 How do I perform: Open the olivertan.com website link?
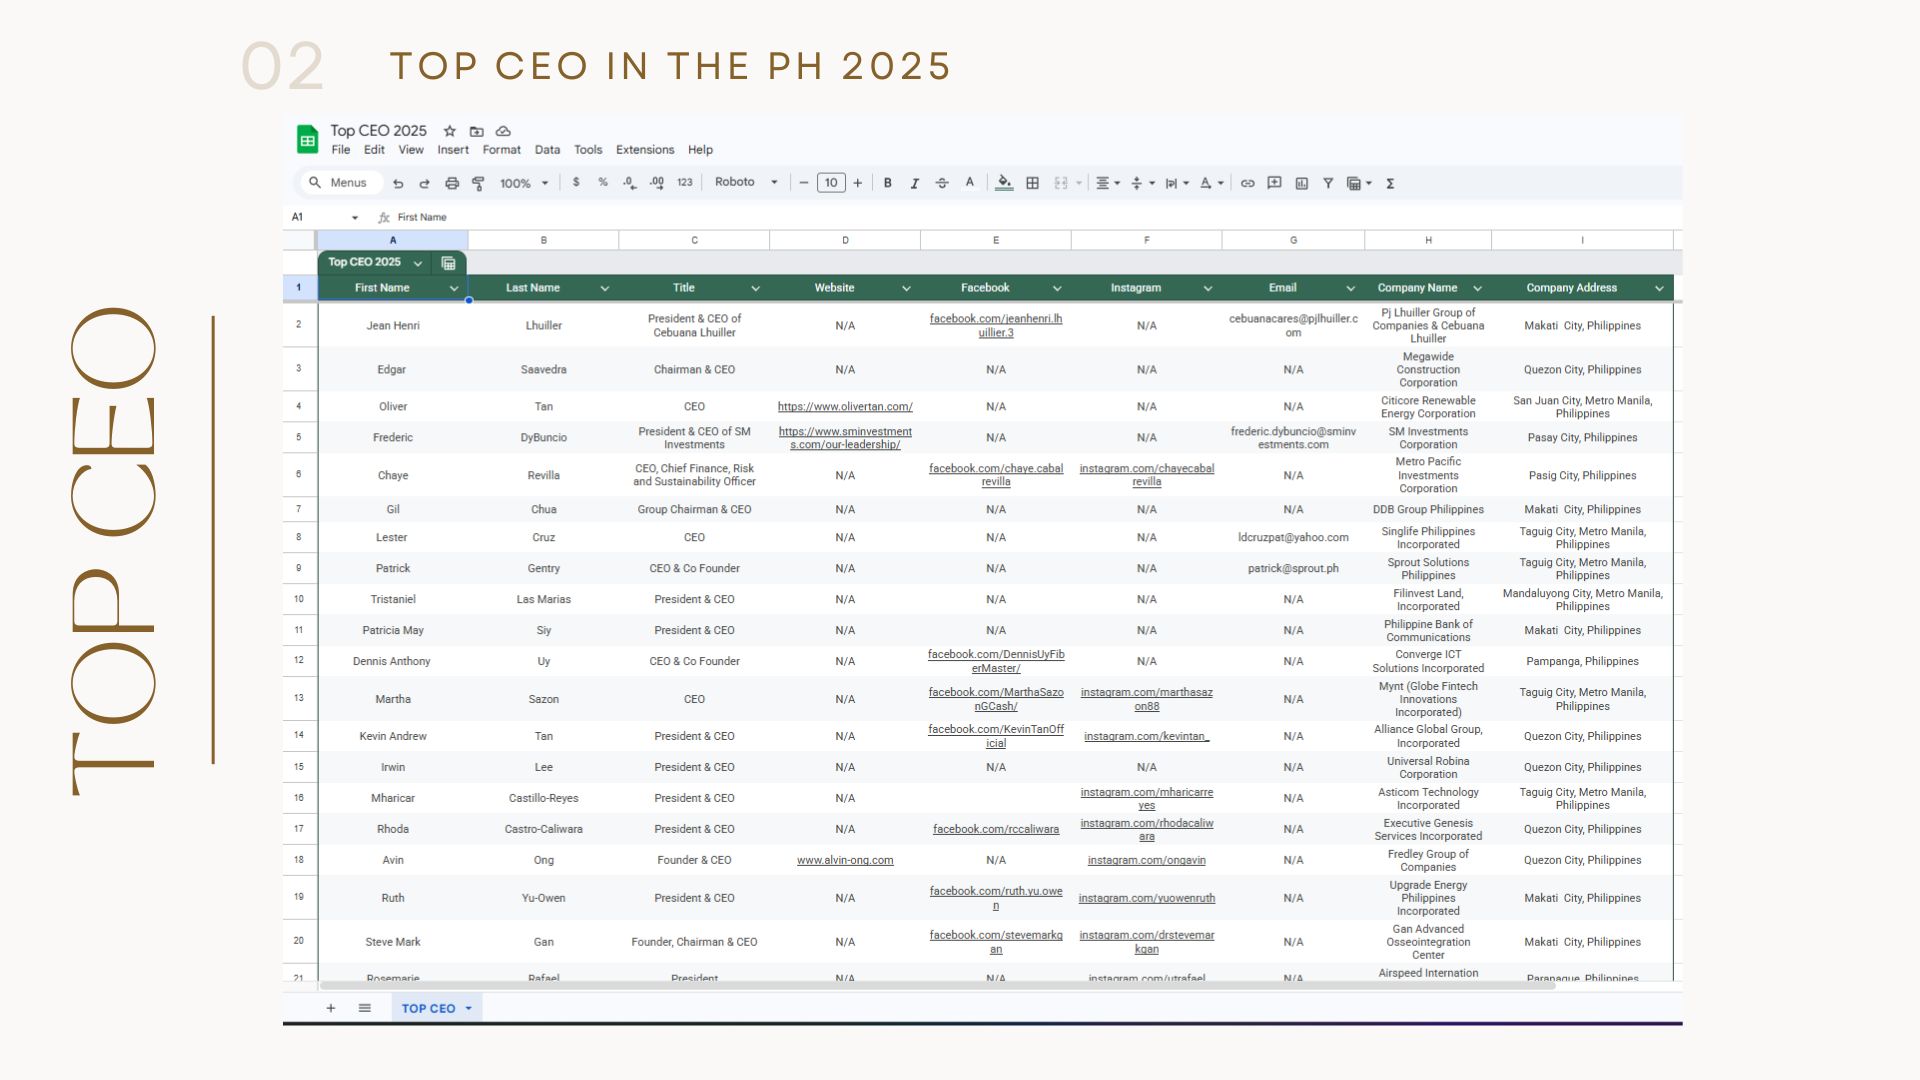coord(845,407)
